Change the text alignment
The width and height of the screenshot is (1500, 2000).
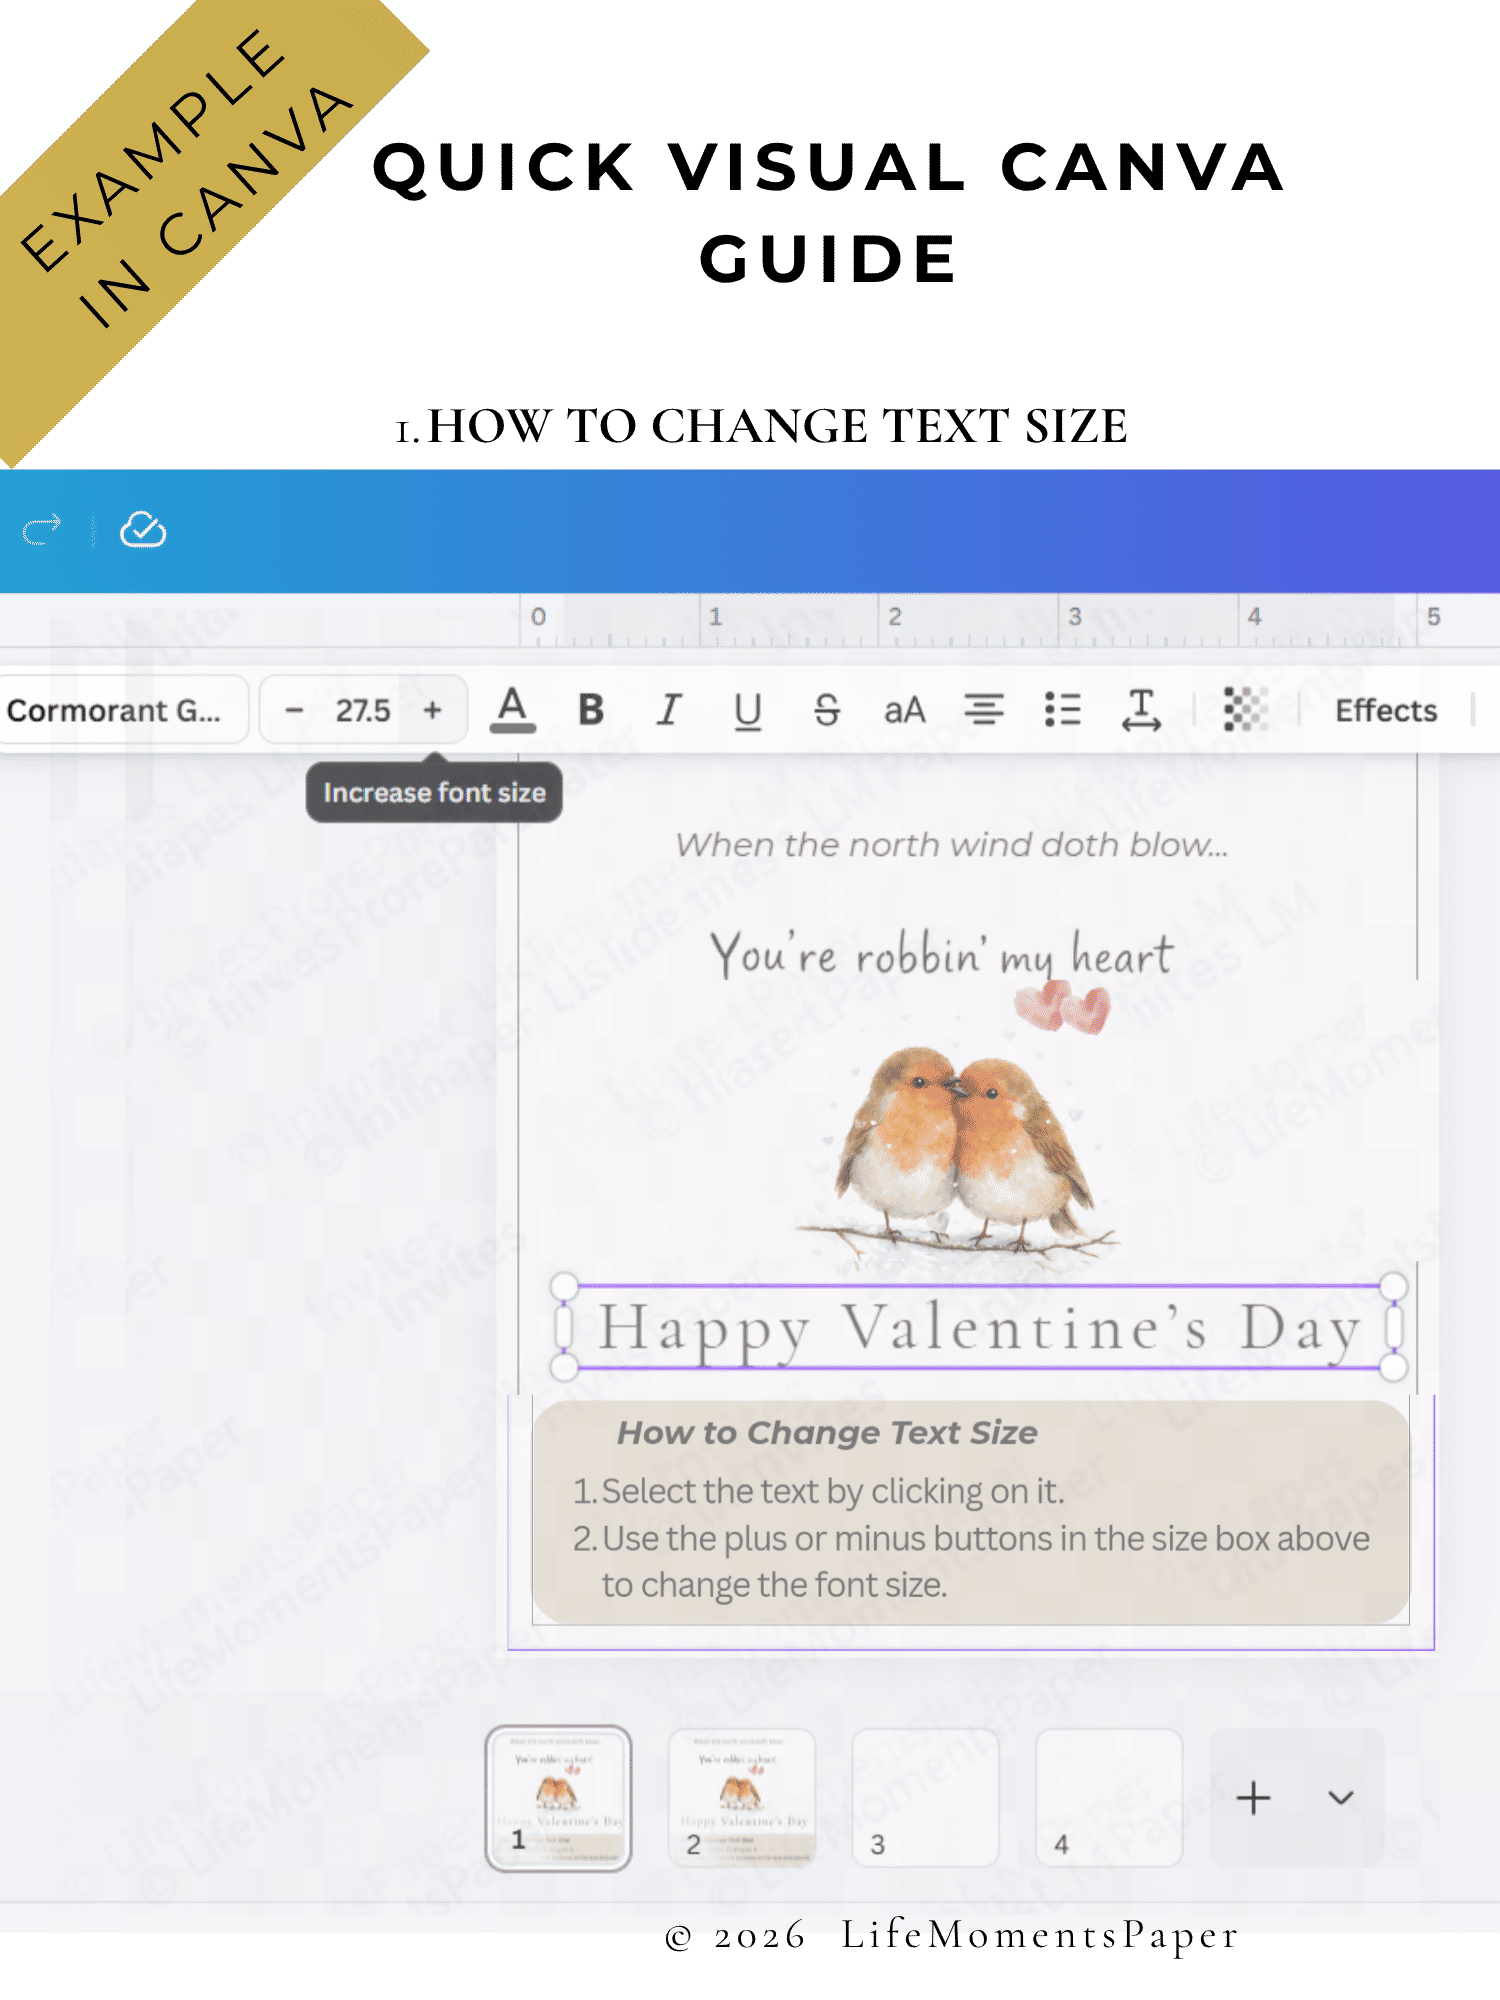984,710
